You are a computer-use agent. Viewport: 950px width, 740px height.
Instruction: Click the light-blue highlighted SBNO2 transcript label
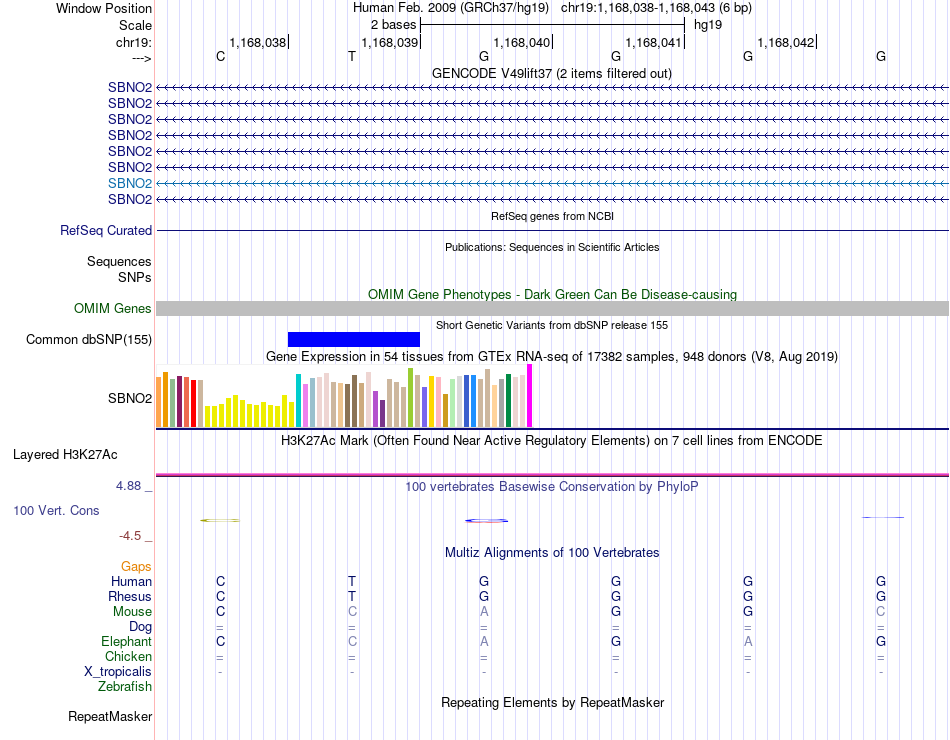[x=130, y=183]
